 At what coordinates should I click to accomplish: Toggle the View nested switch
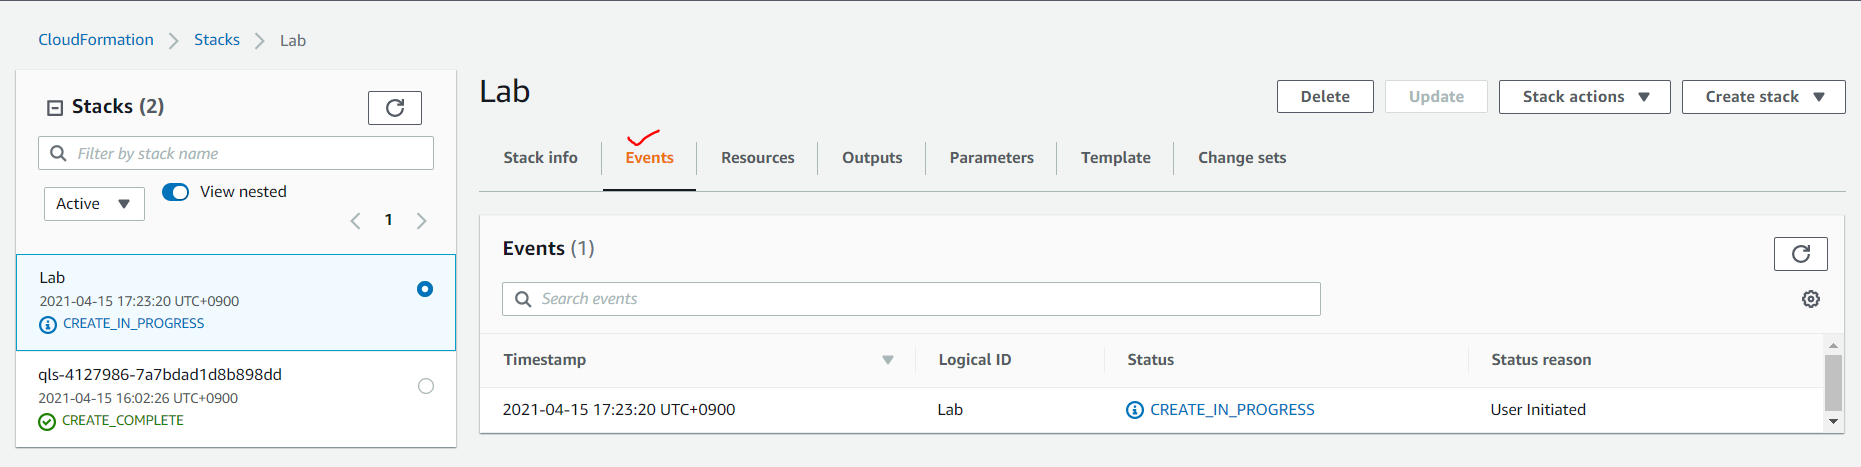[x=176, y=192]
